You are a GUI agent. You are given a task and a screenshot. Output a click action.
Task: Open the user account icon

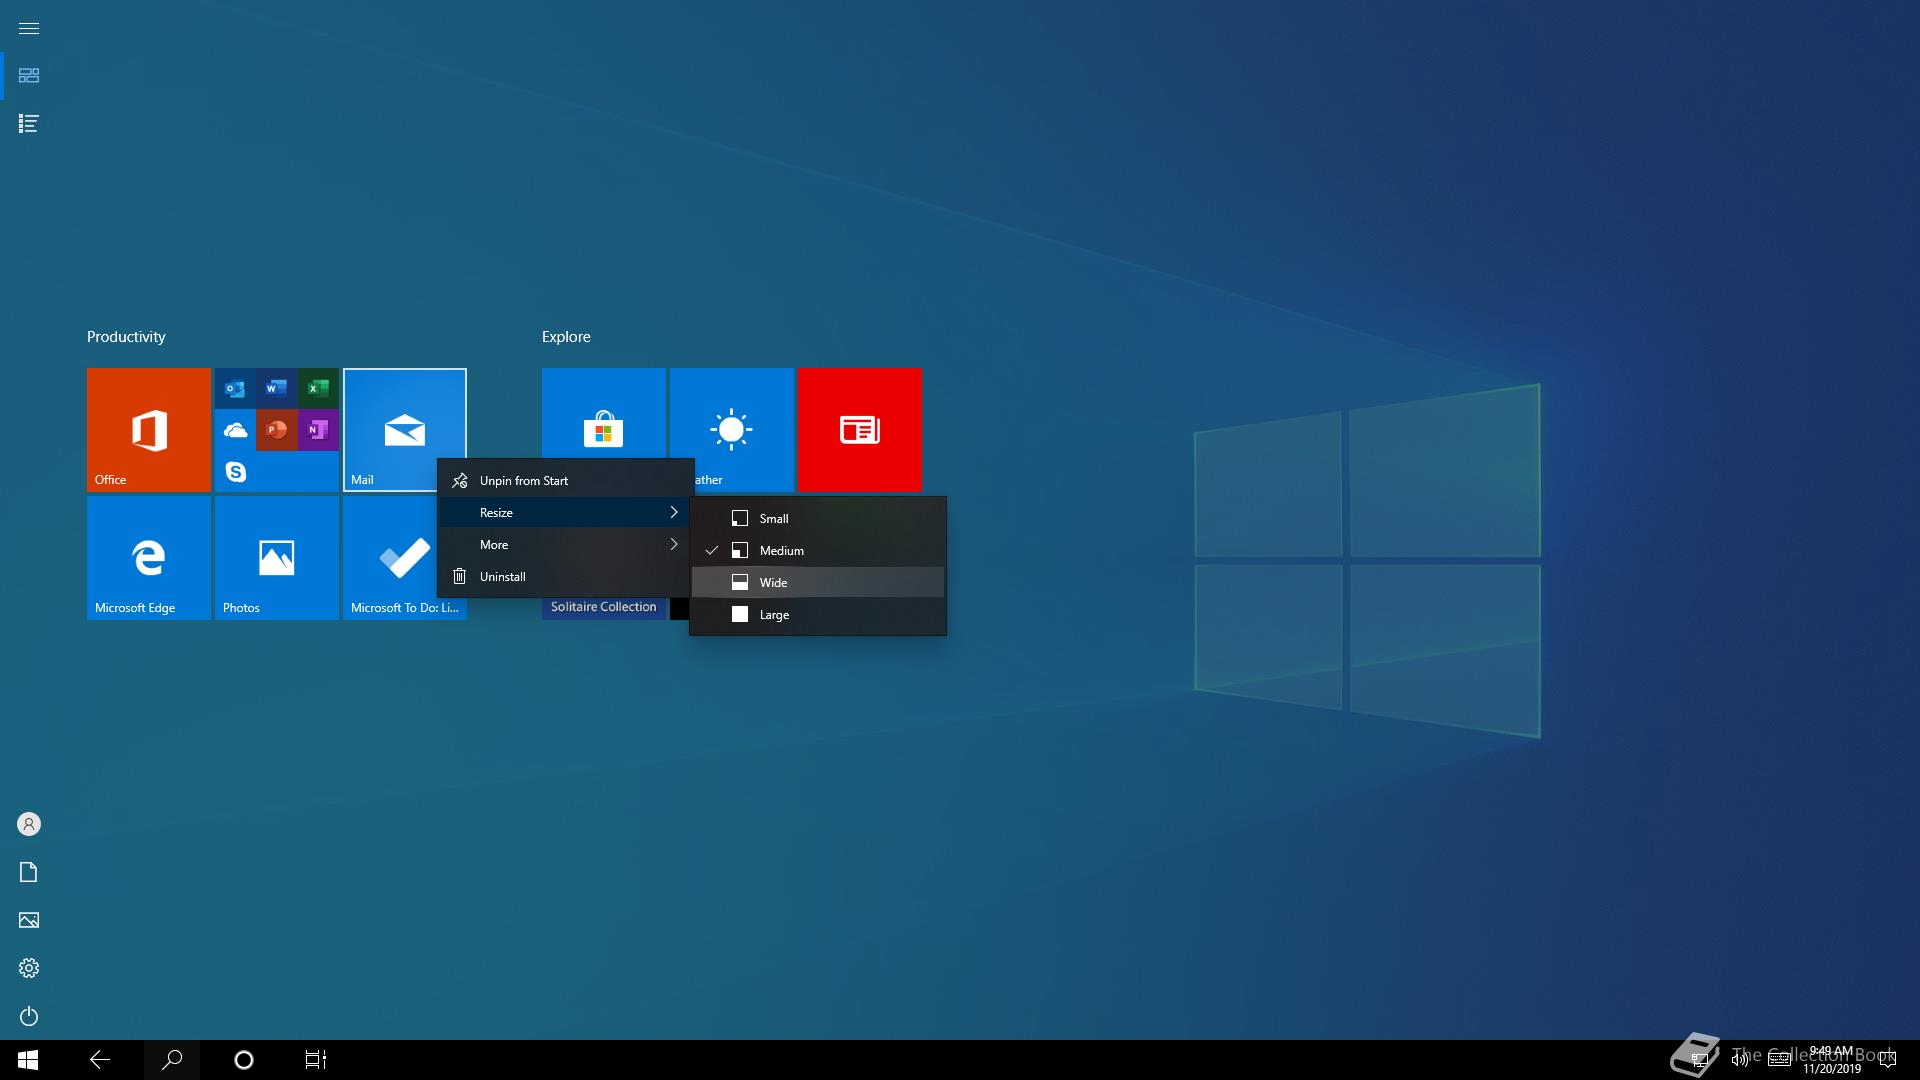29,824
